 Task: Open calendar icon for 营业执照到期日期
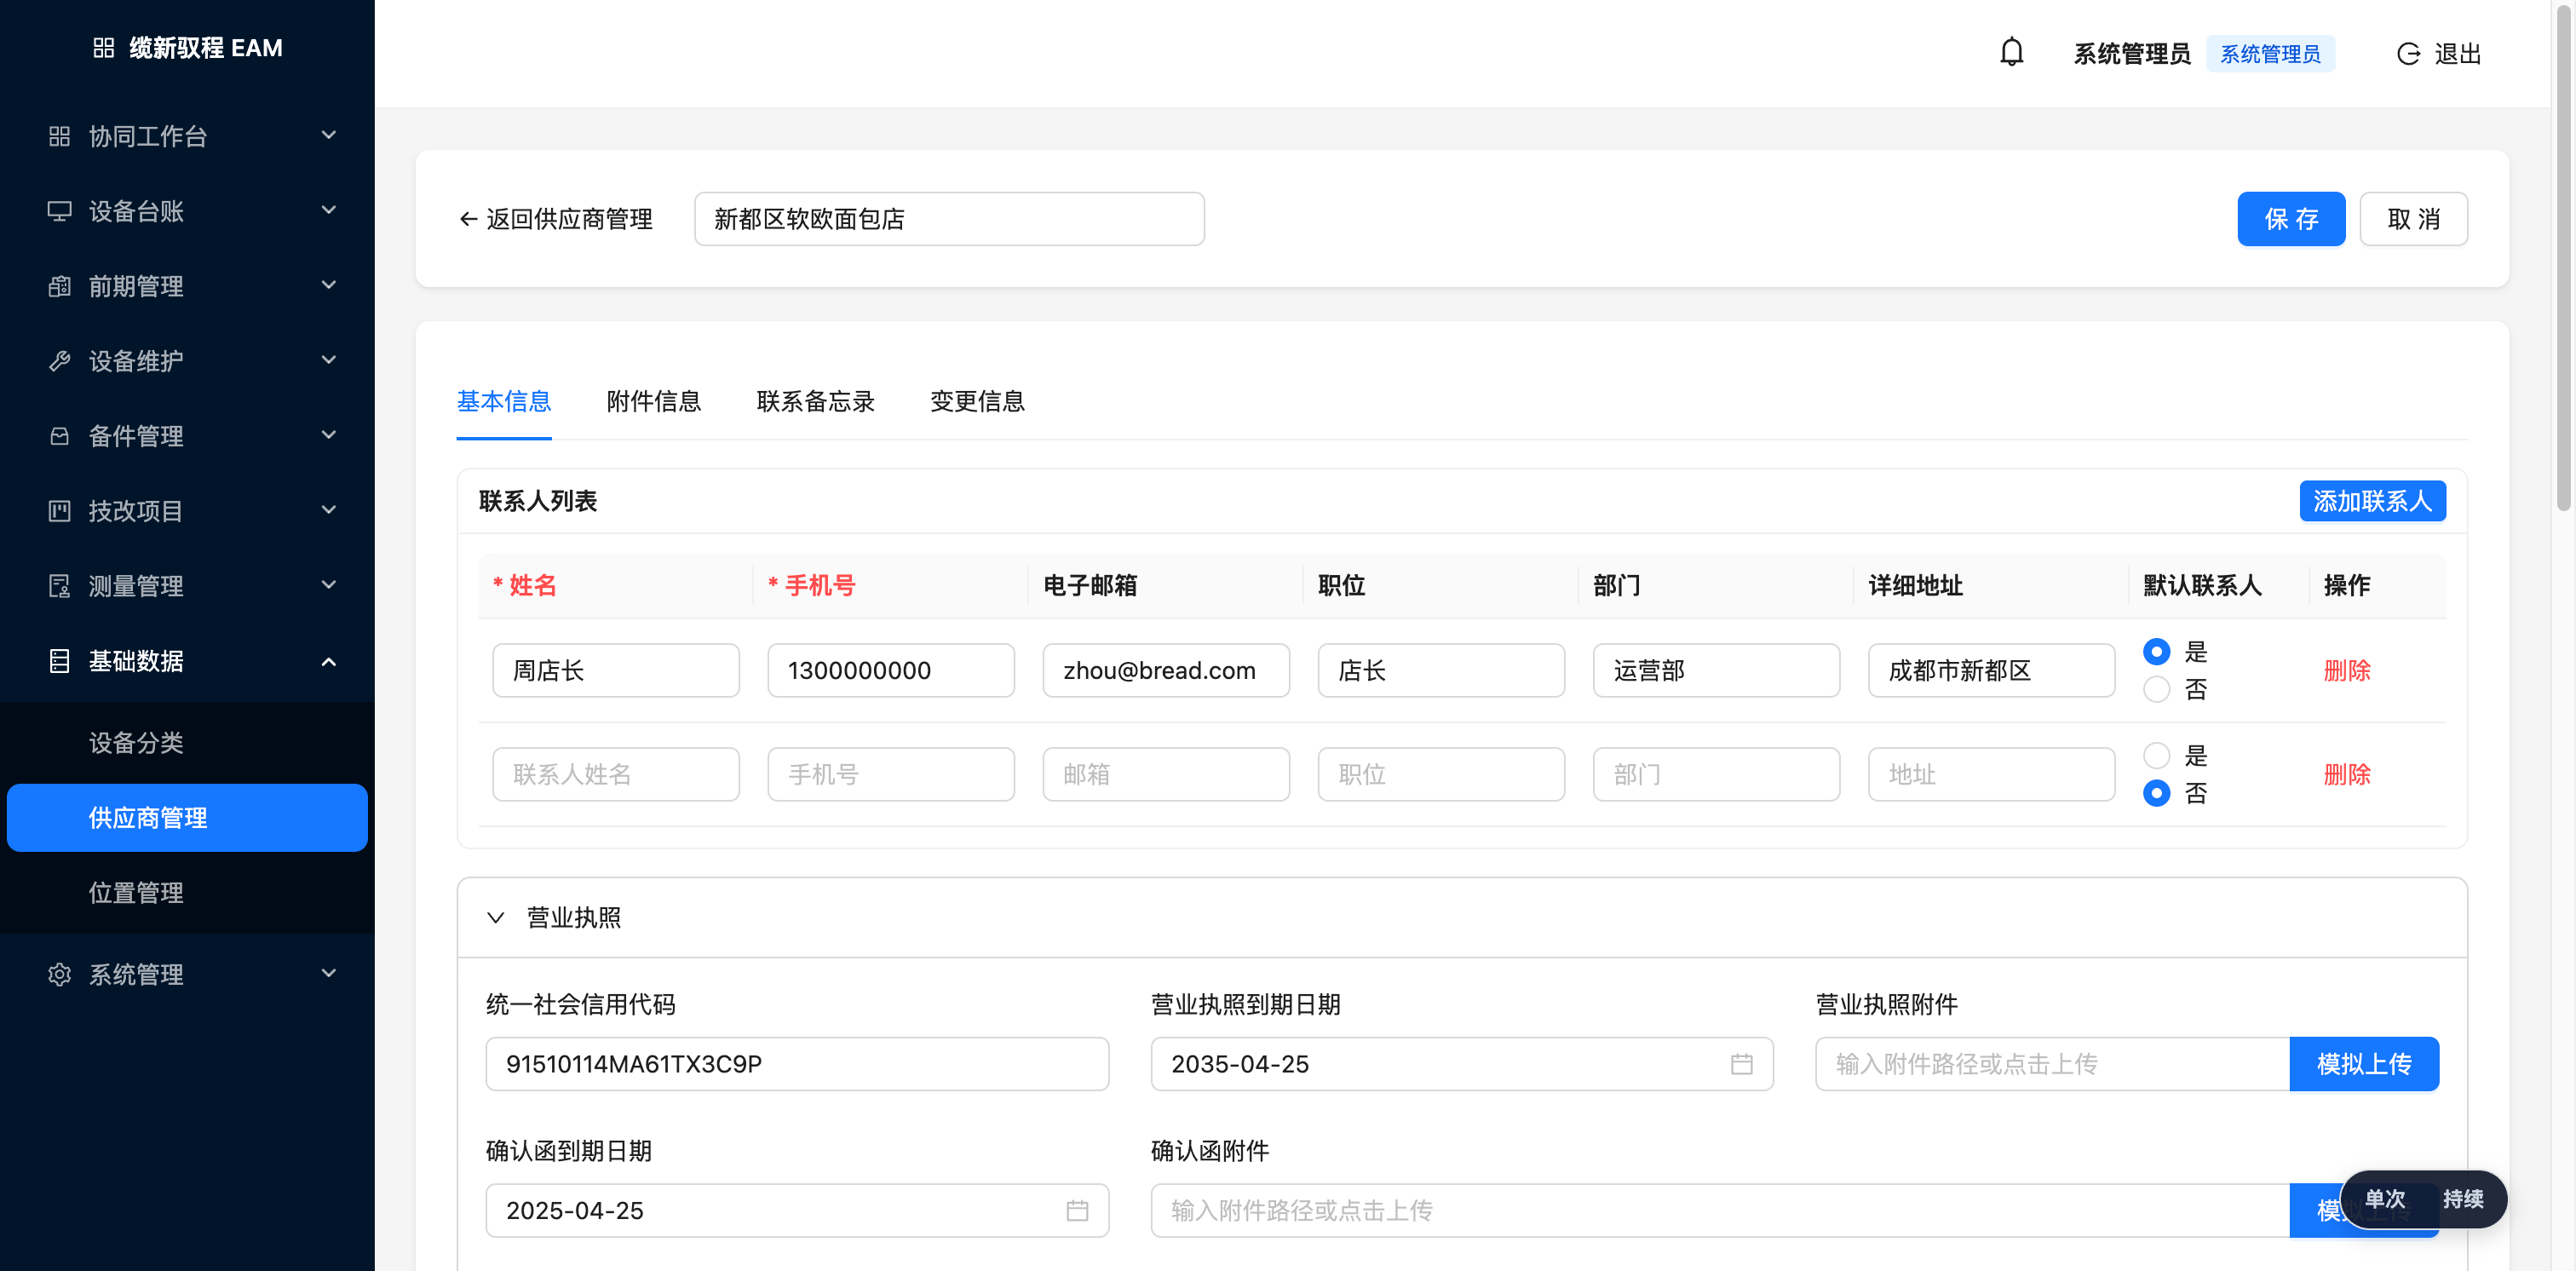coord(1741,1064)
